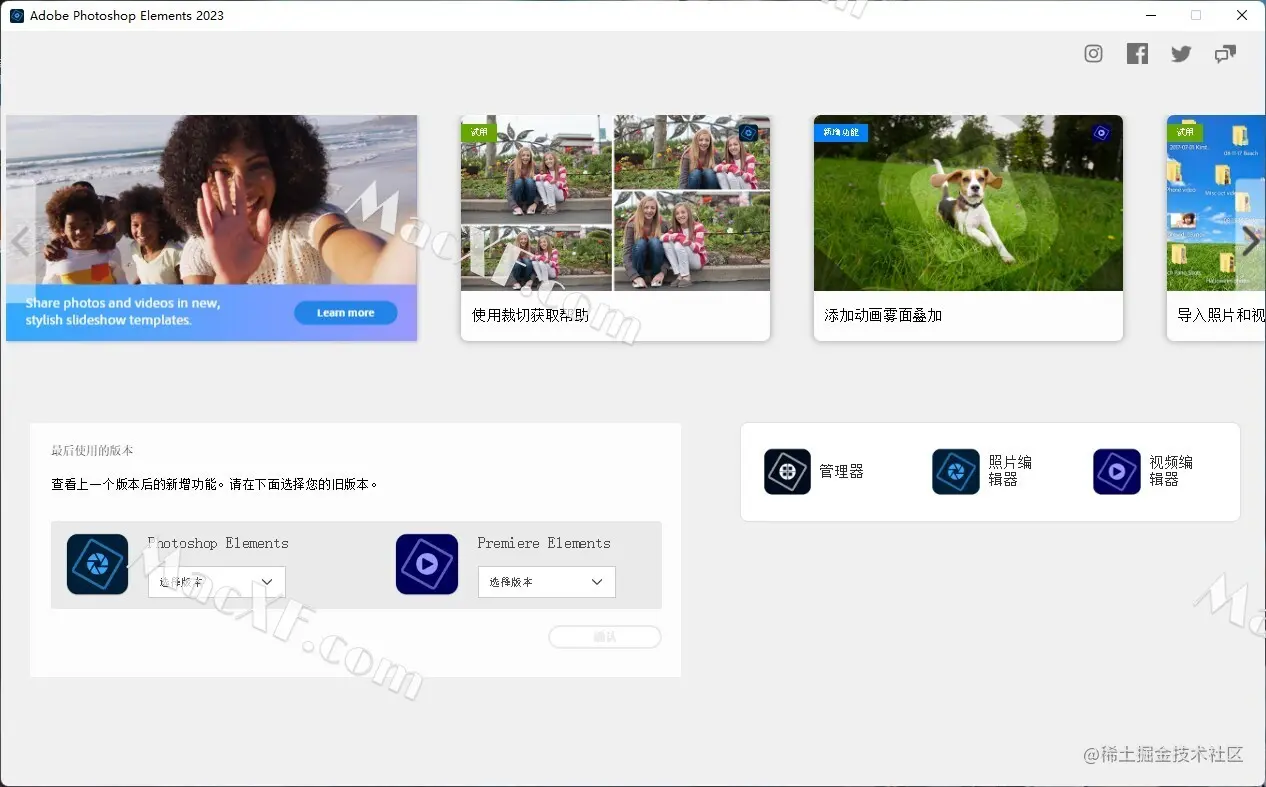Click Photoshop Elements app icon in version panel
The image size is (1266, 787).
tap(97, 564)
